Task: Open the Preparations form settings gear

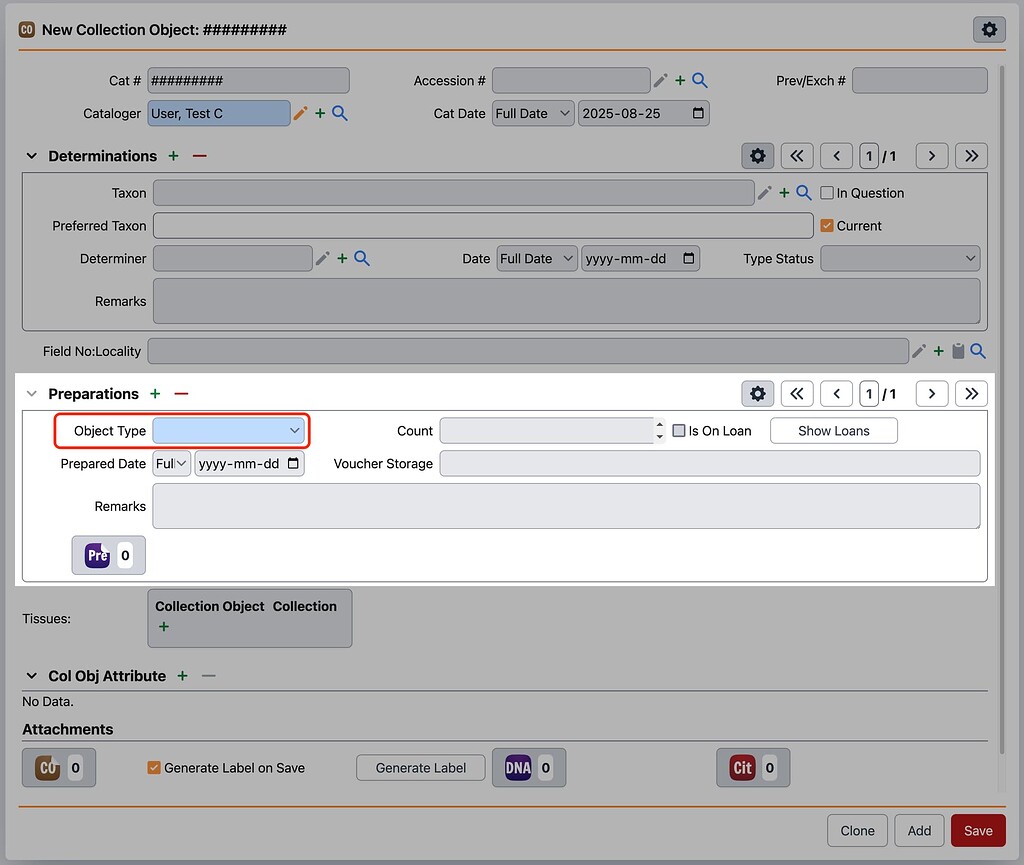Action: (757, 393)
